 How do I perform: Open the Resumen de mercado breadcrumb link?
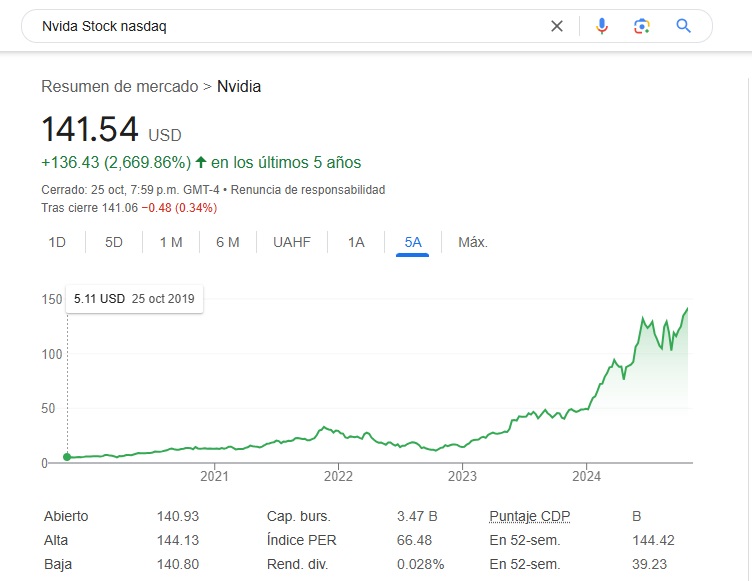120,86
